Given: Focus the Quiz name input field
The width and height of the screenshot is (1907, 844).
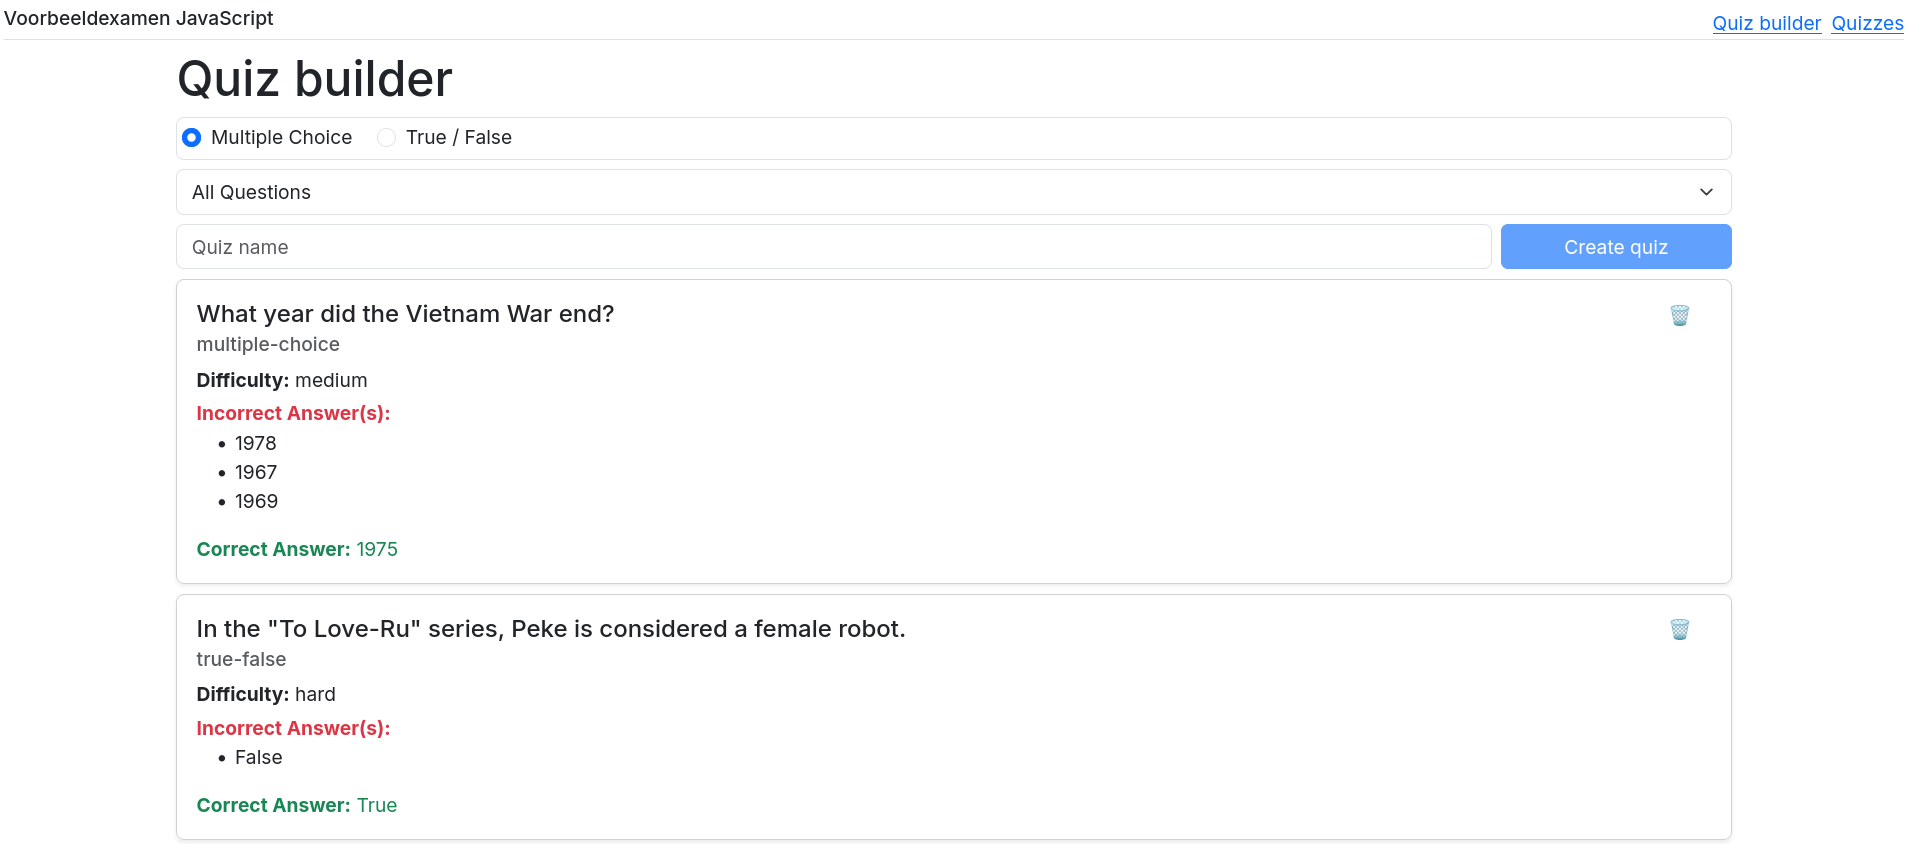Looking at the screenshot, I should [x=833, y=247].
